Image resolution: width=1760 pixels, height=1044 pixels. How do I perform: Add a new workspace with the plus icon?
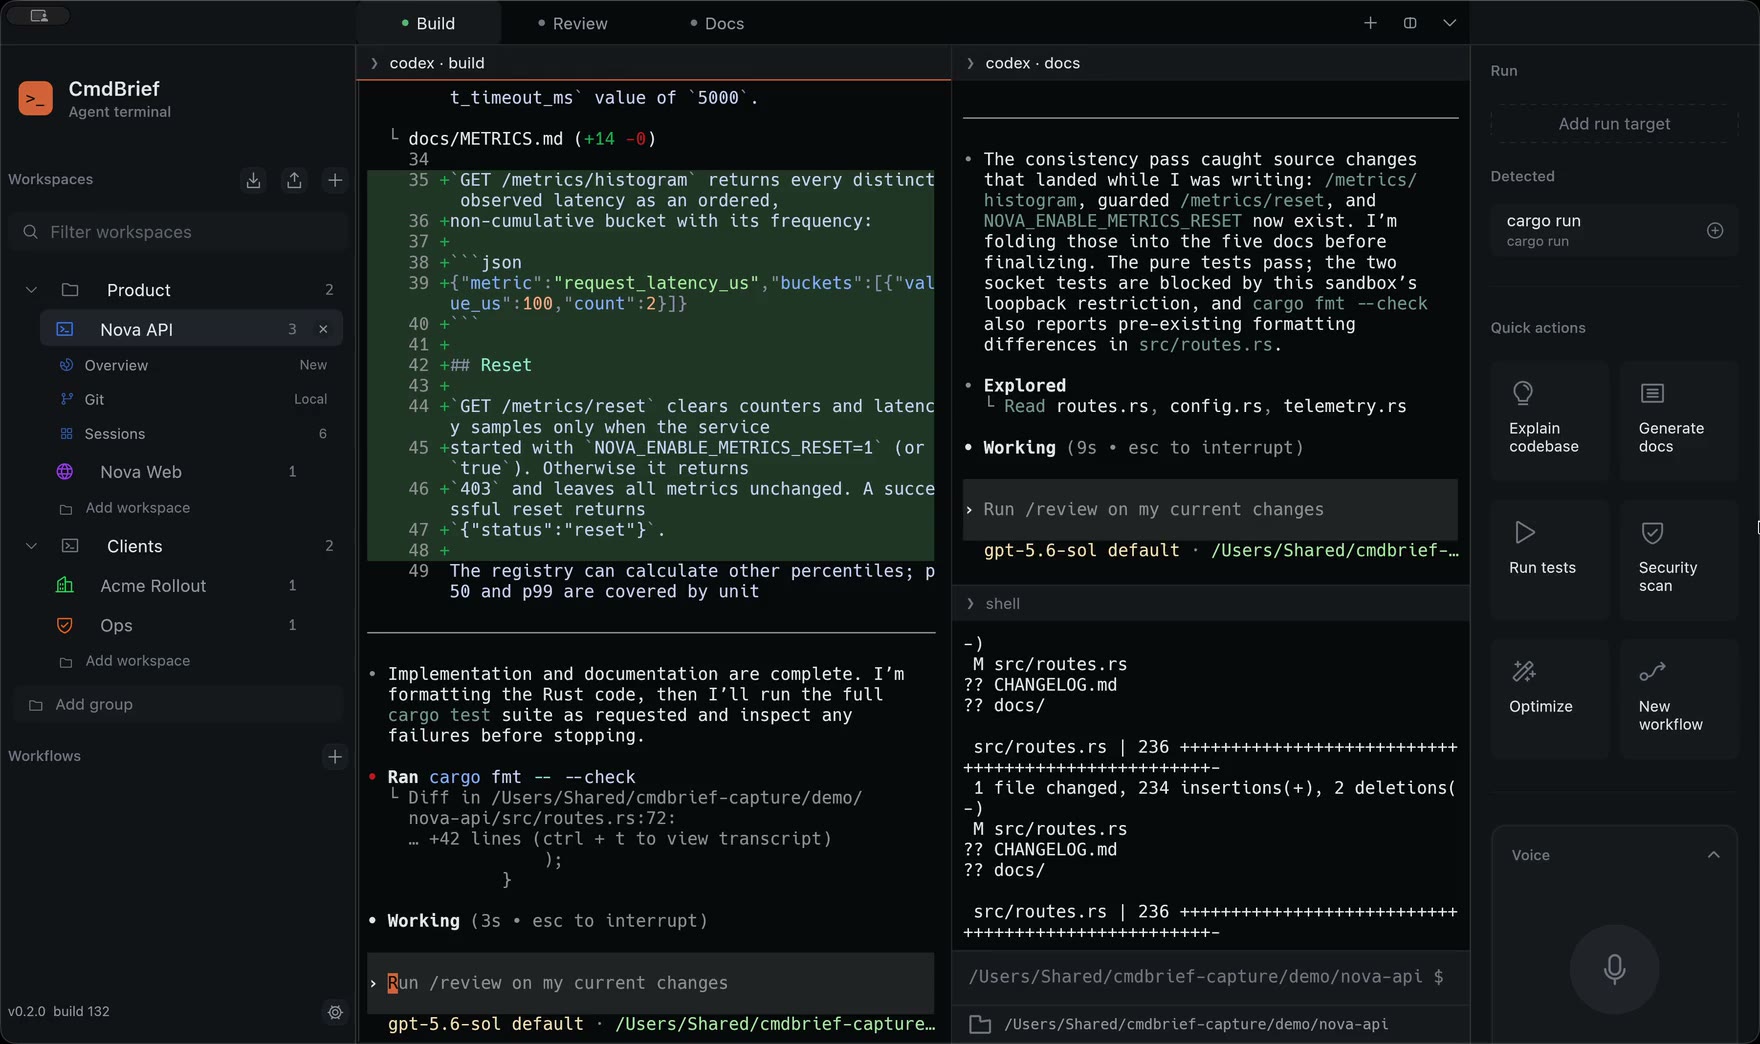coord(335,180)
